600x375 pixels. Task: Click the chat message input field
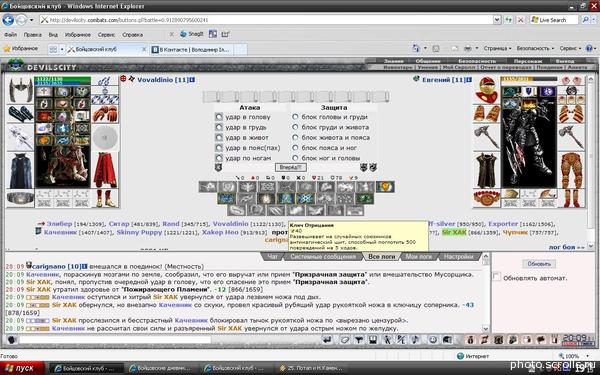coord(115,339)
